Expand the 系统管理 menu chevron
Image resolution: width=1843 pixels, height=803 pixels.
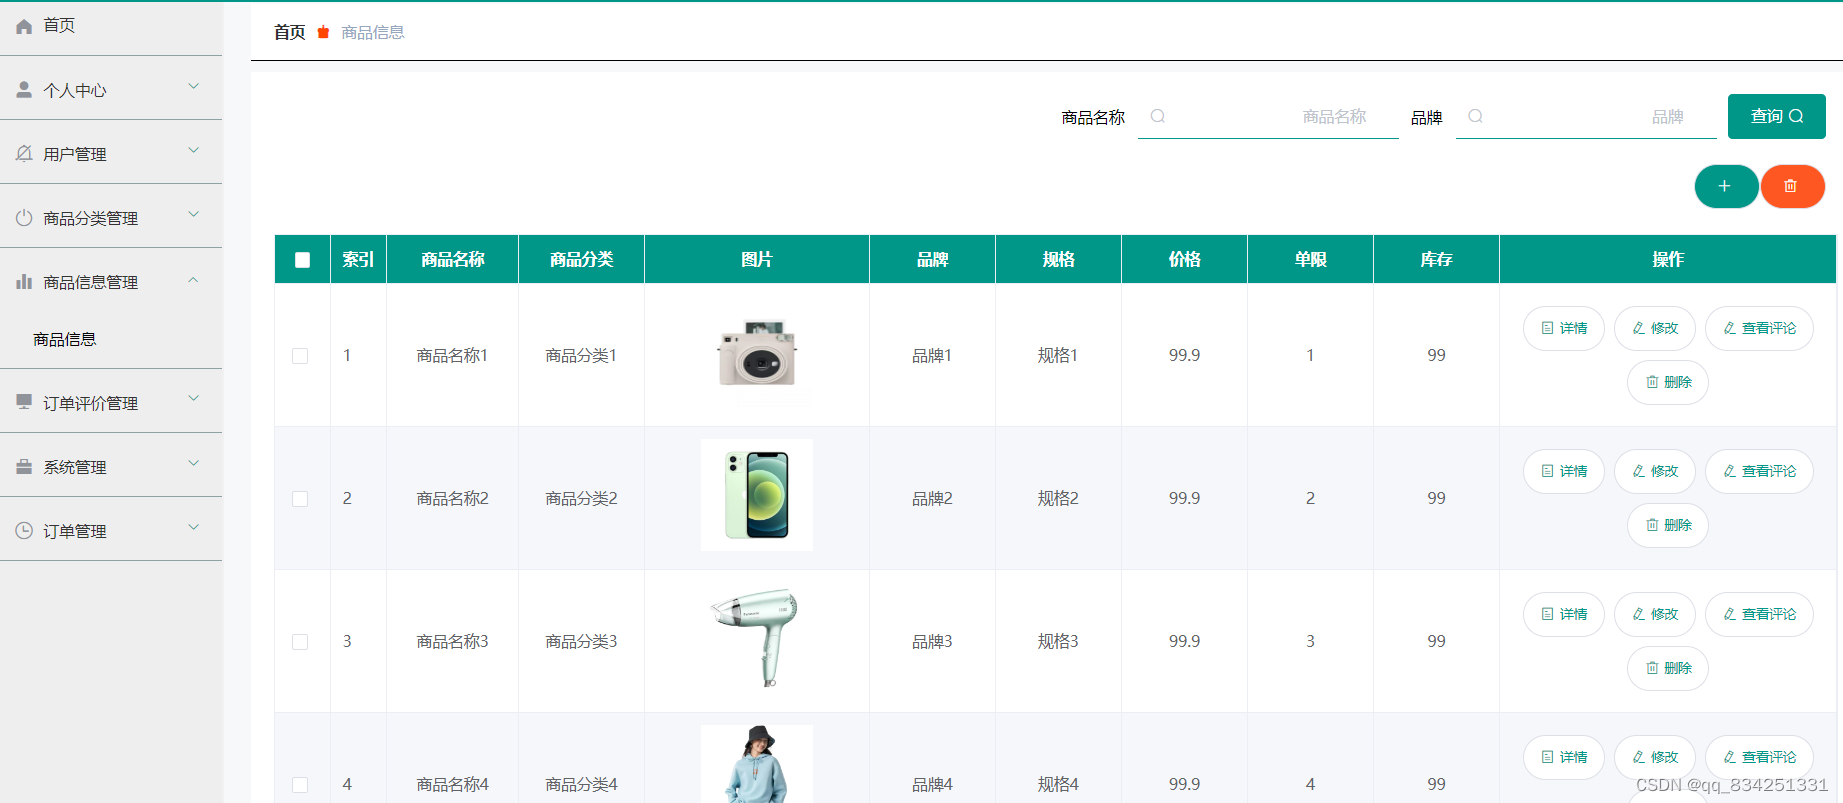click(194, 464)
